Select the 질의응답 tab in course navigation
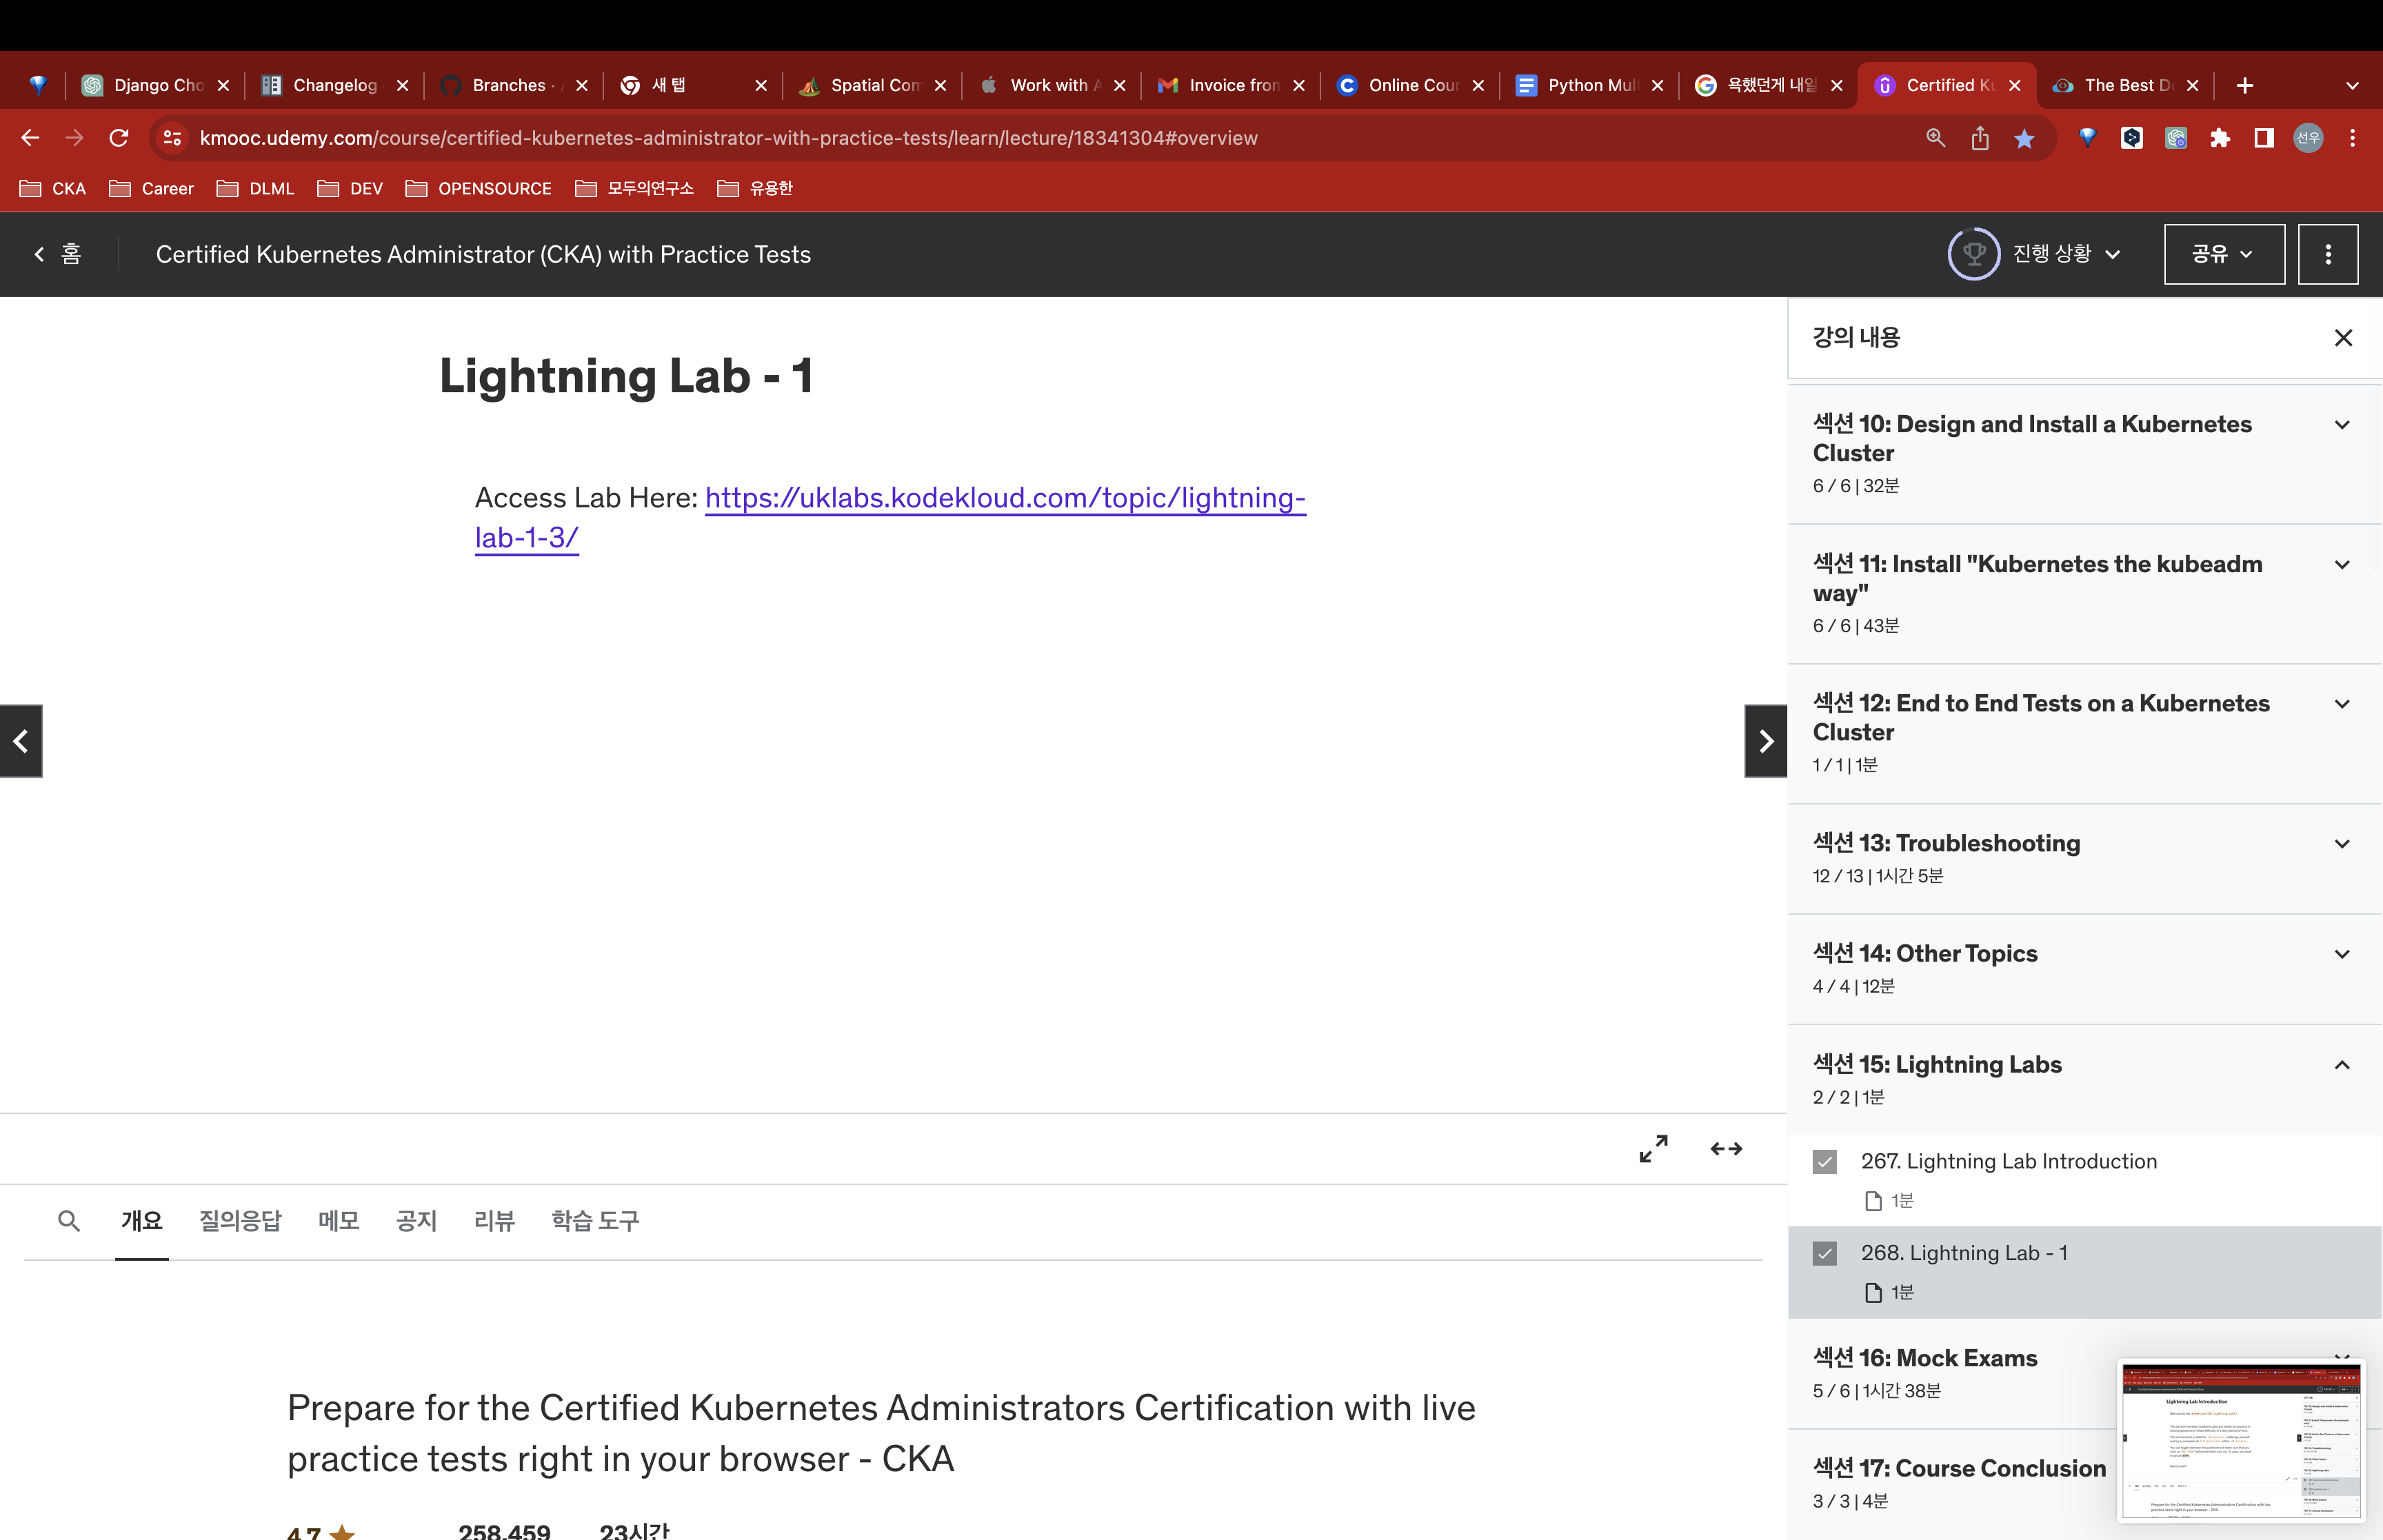This screenshot has width=2383, height=1540. click(240, 1219)
